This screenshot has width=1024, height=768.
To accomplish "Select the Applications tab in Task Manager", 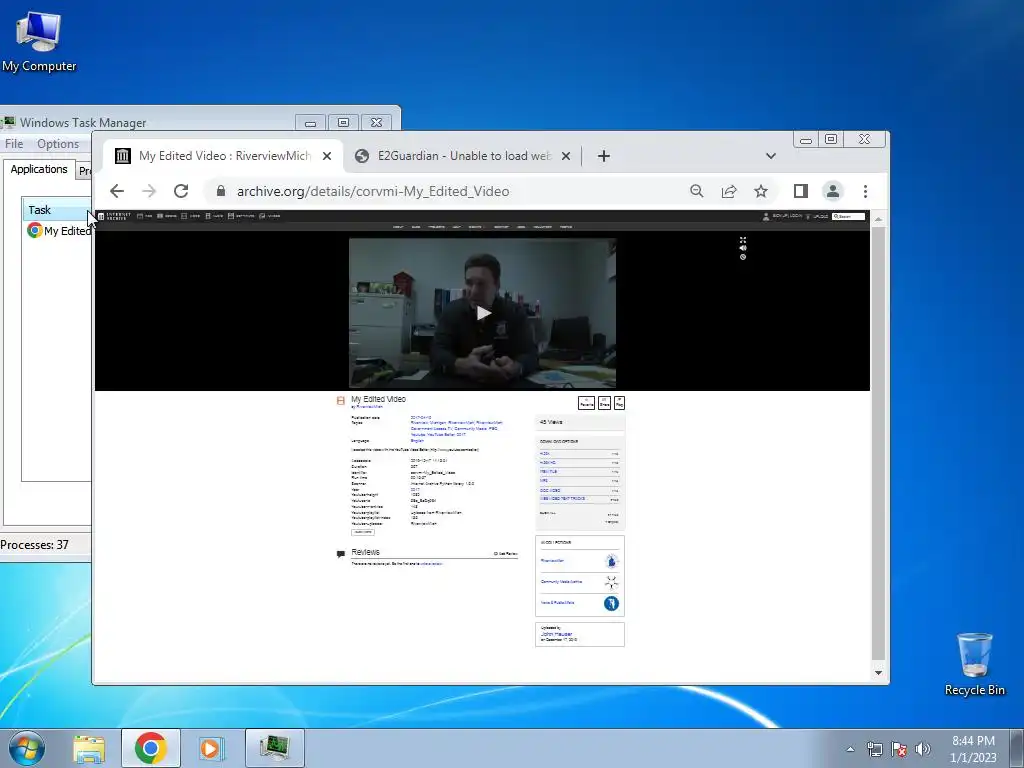I will tap(39, 169).
